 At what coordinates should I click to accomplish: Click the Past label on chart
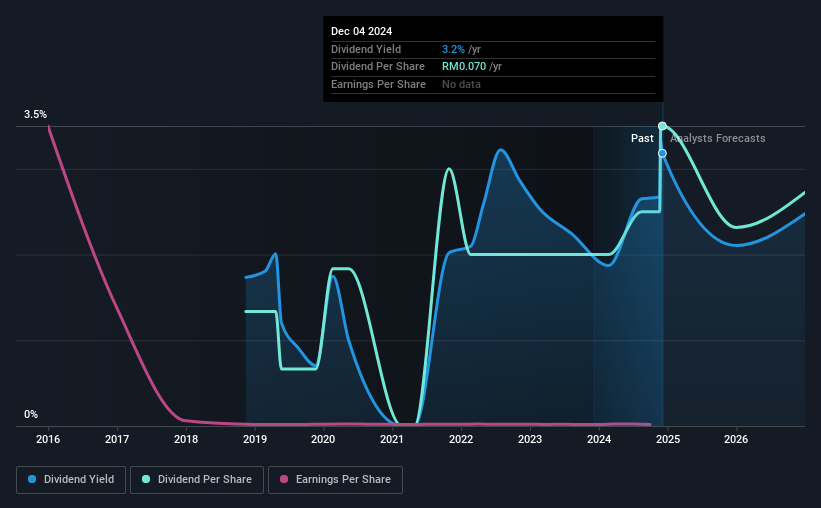tap(642, 138)
